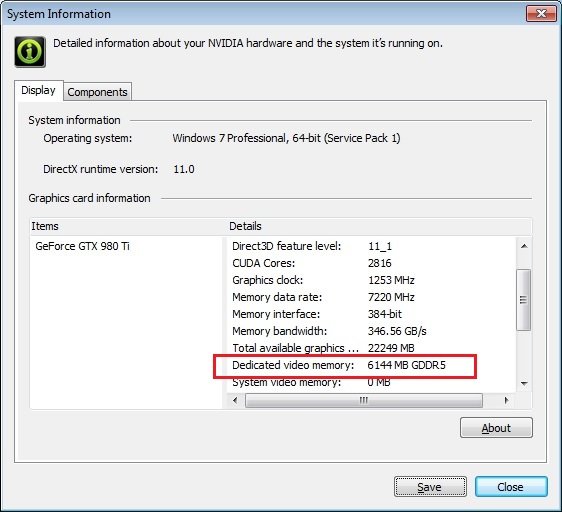Select the System video memory row
The image size is (562, 512).
coord(371,383)
